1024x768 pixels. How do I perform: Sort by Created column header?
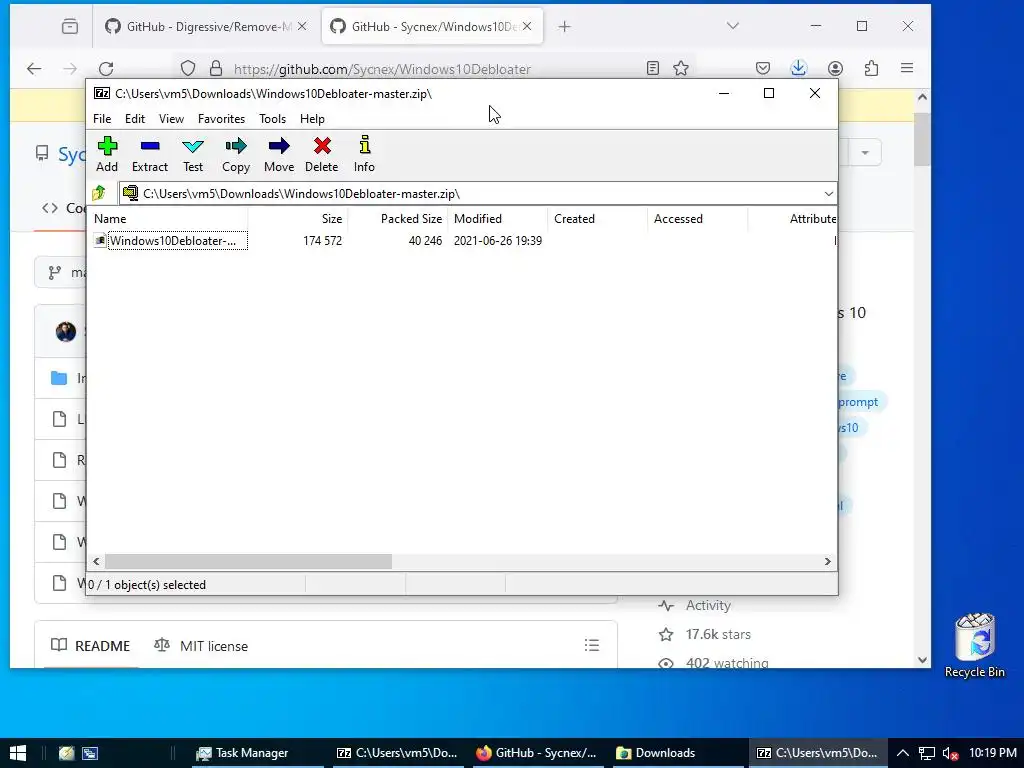coord(598,219)
